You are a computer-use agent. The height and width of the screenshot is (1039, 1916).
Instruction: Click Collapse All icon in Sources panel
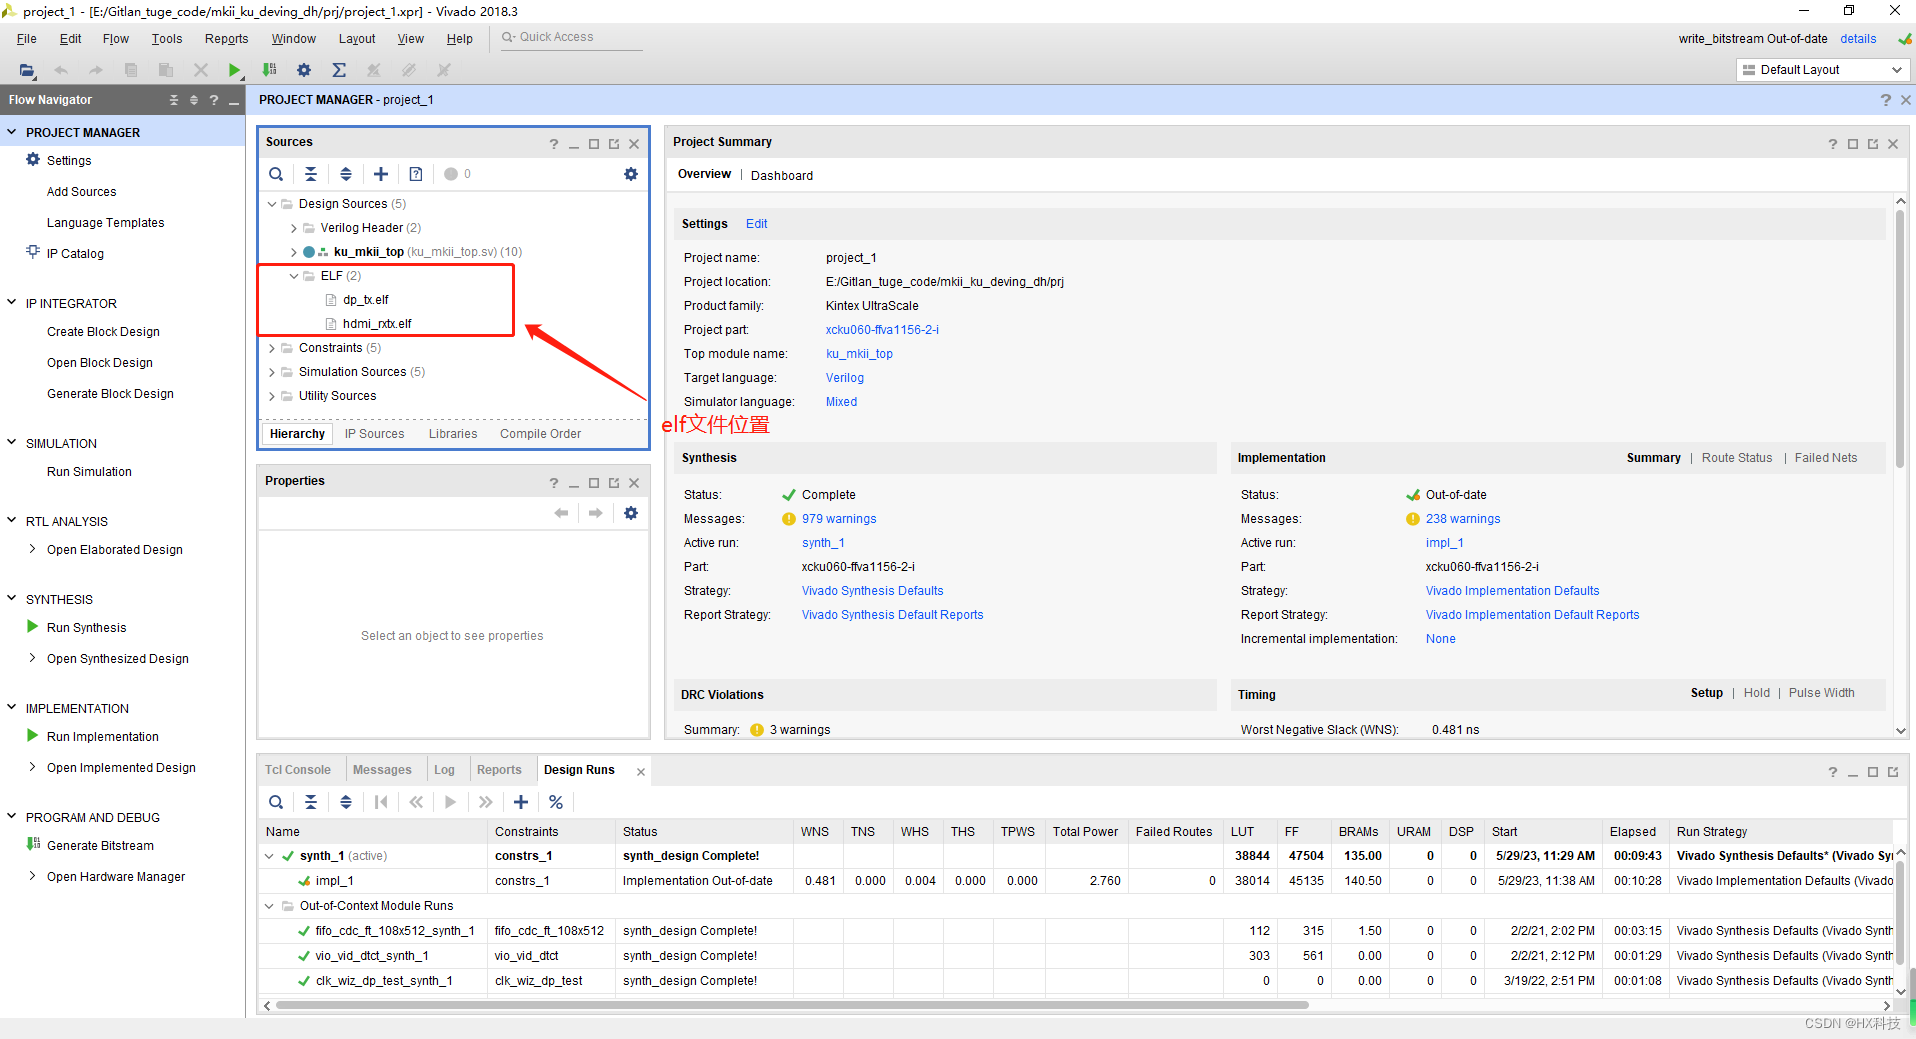point(311,174)
